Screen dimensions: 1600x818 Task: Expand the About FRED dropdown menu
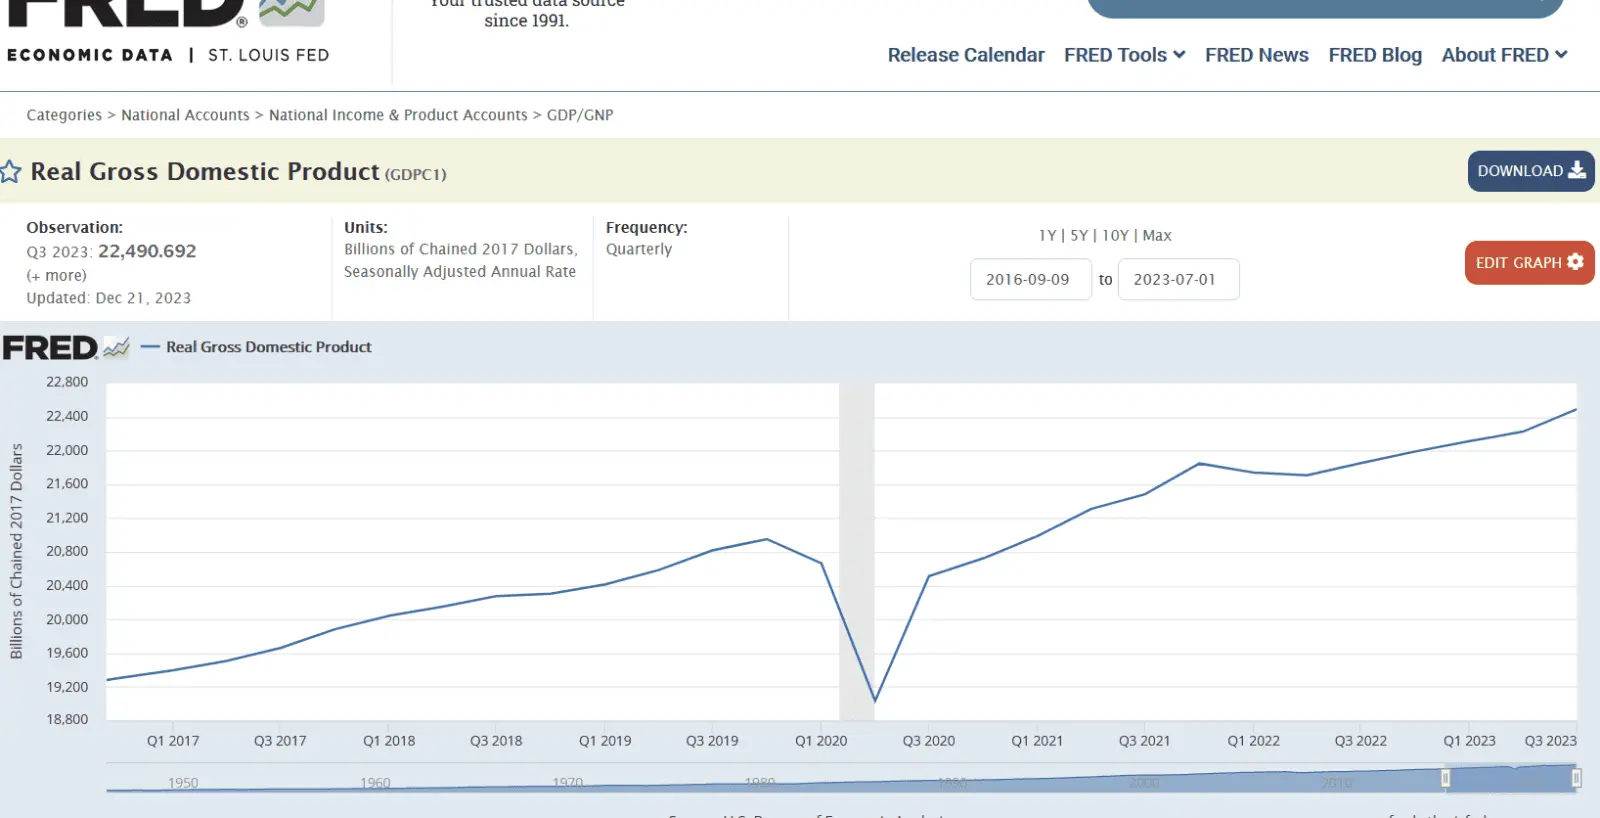coord(1503,55)
